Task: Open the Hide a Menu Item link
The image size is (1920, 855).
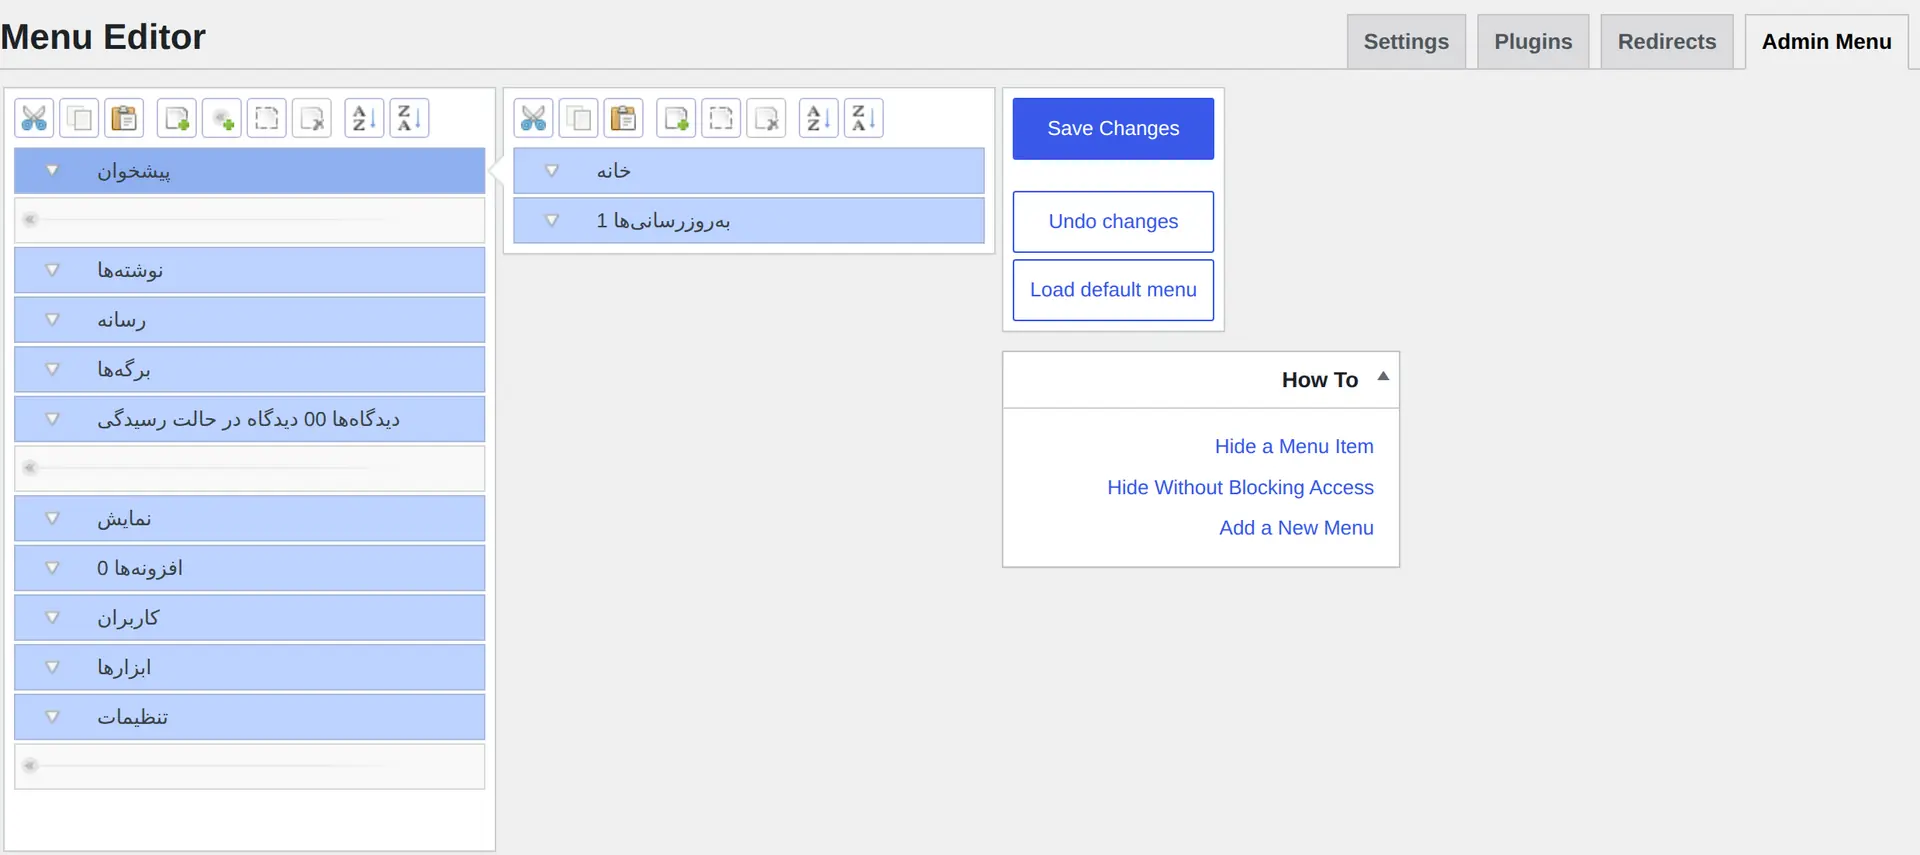Action: 1294,447
